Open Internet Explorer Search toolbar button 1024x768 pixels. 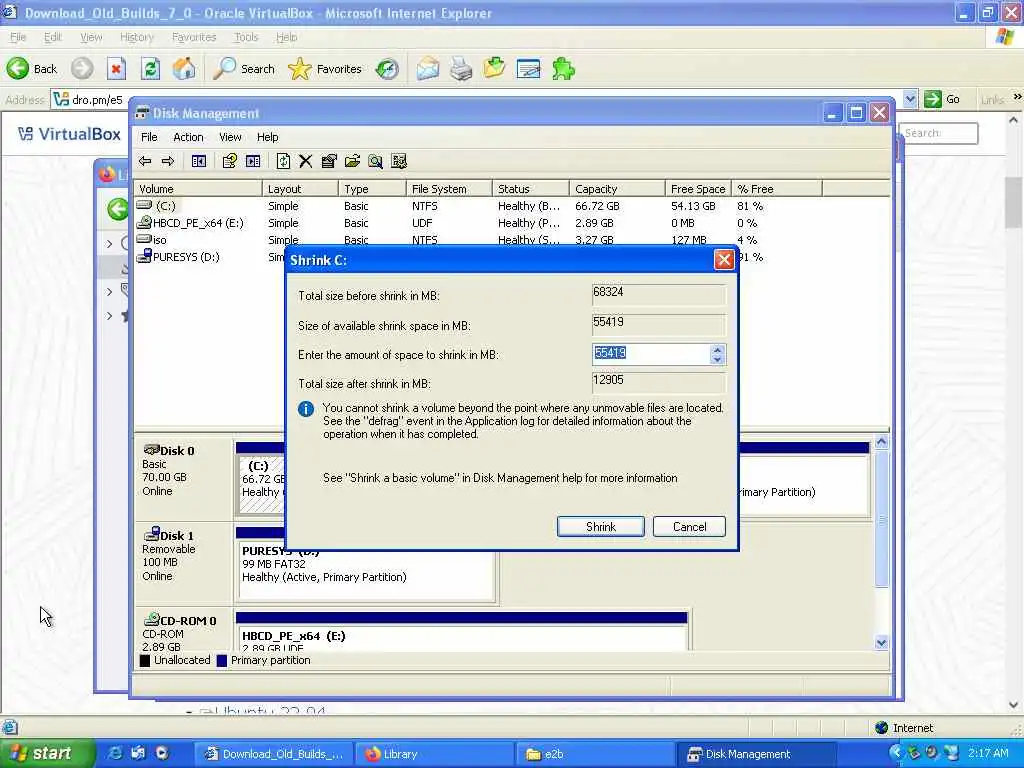coord(245,69)
